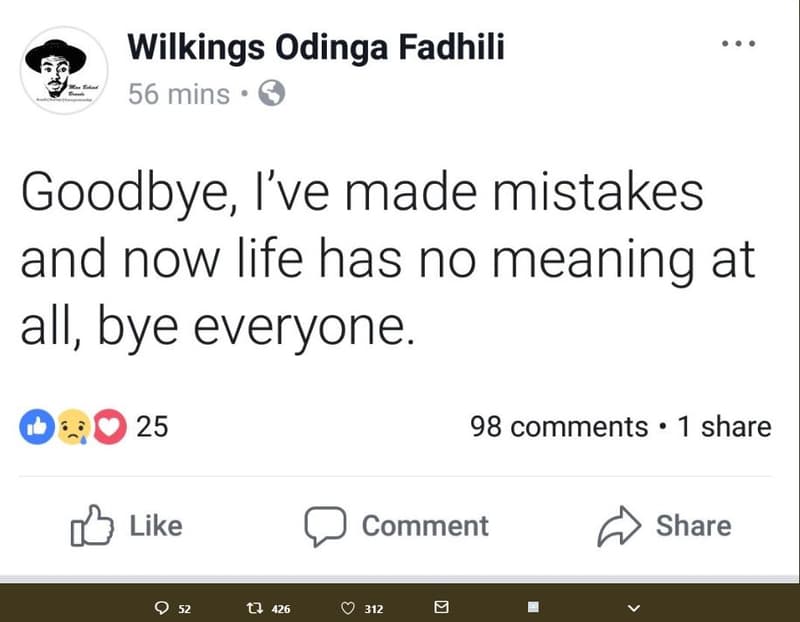The image size is (800, 622).
Task: Open Wilkings Odinga Fadhili's profile name
Action: pyautogui.click(x=314, y=46)
